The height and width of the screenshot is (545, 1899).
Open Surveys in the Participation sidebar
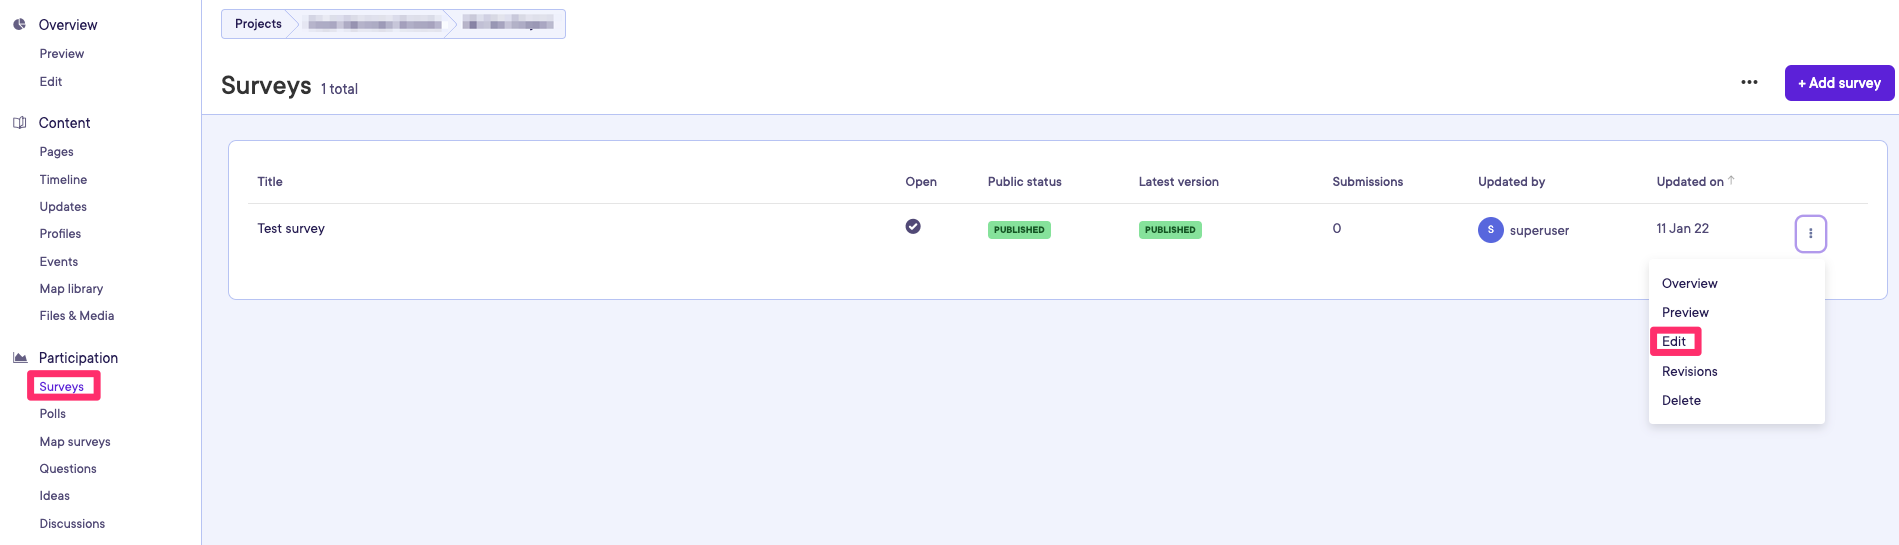point(62,387)
